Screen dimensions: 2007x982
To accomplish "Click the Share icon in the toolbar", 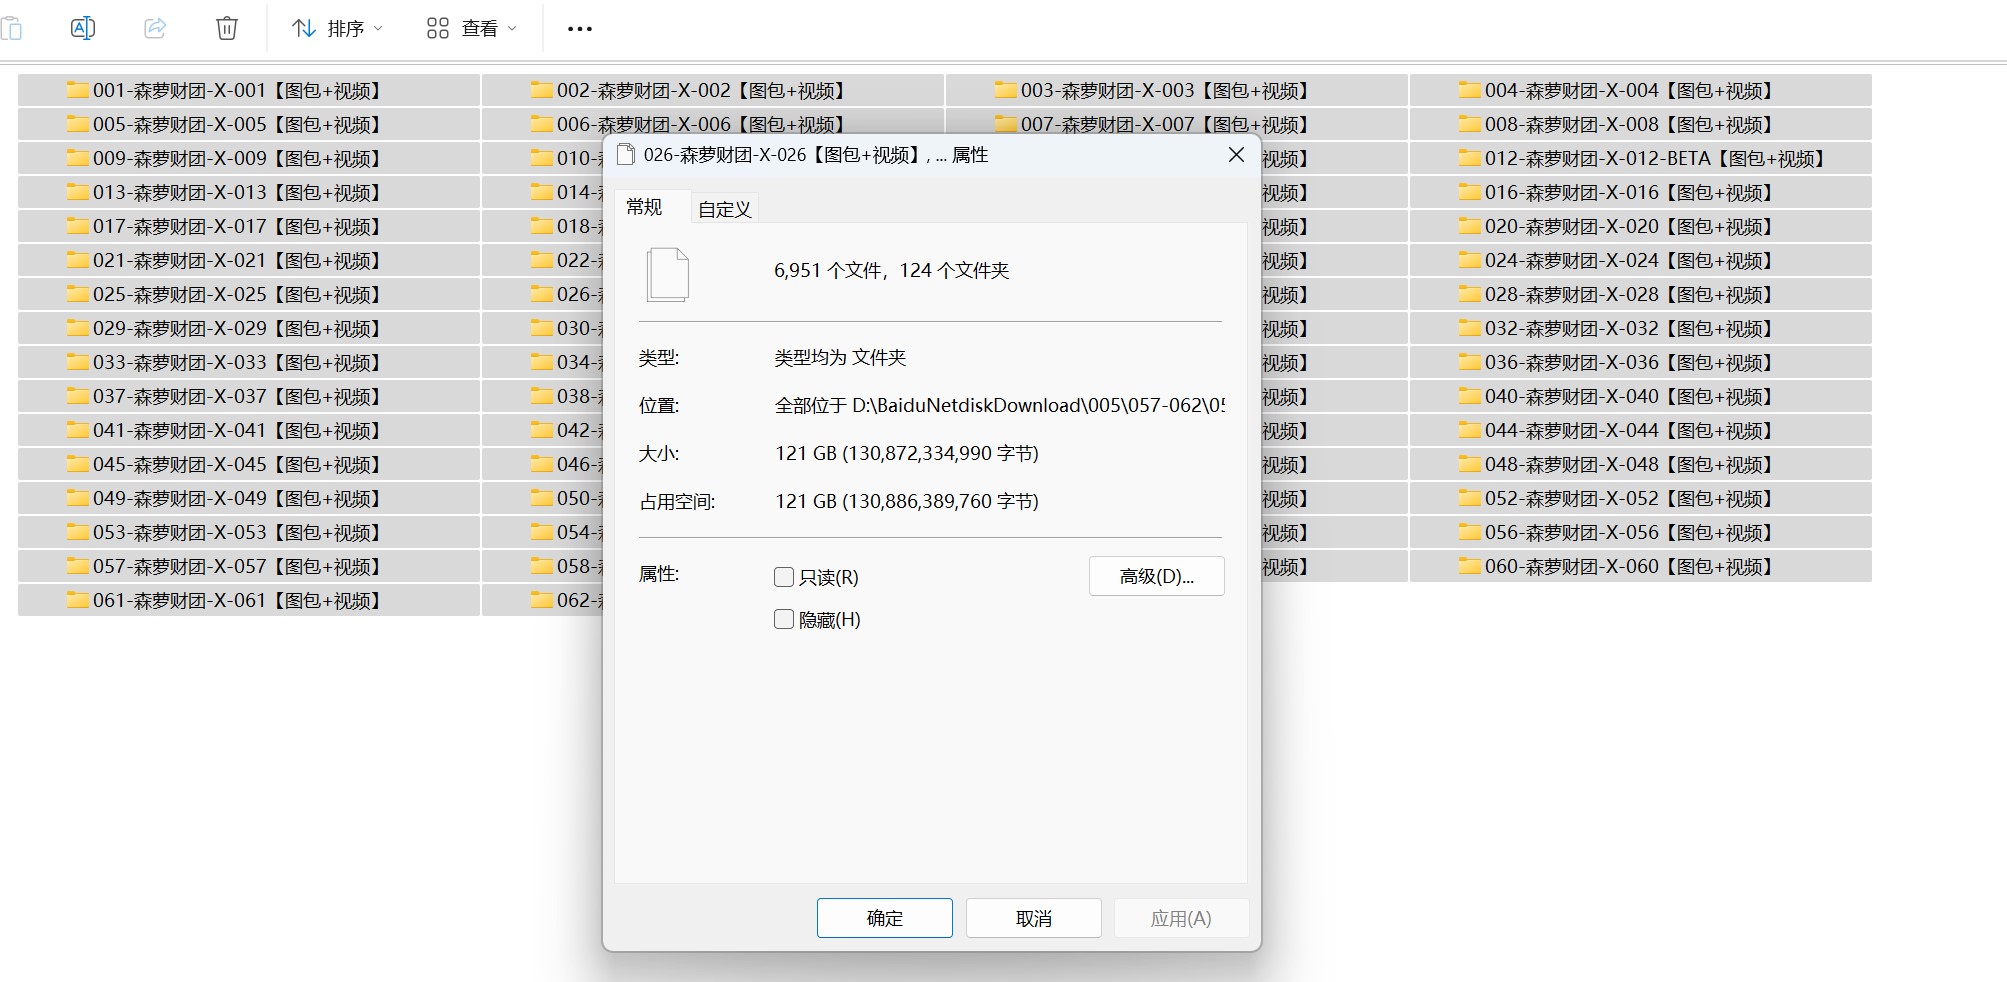I will 155,28.
